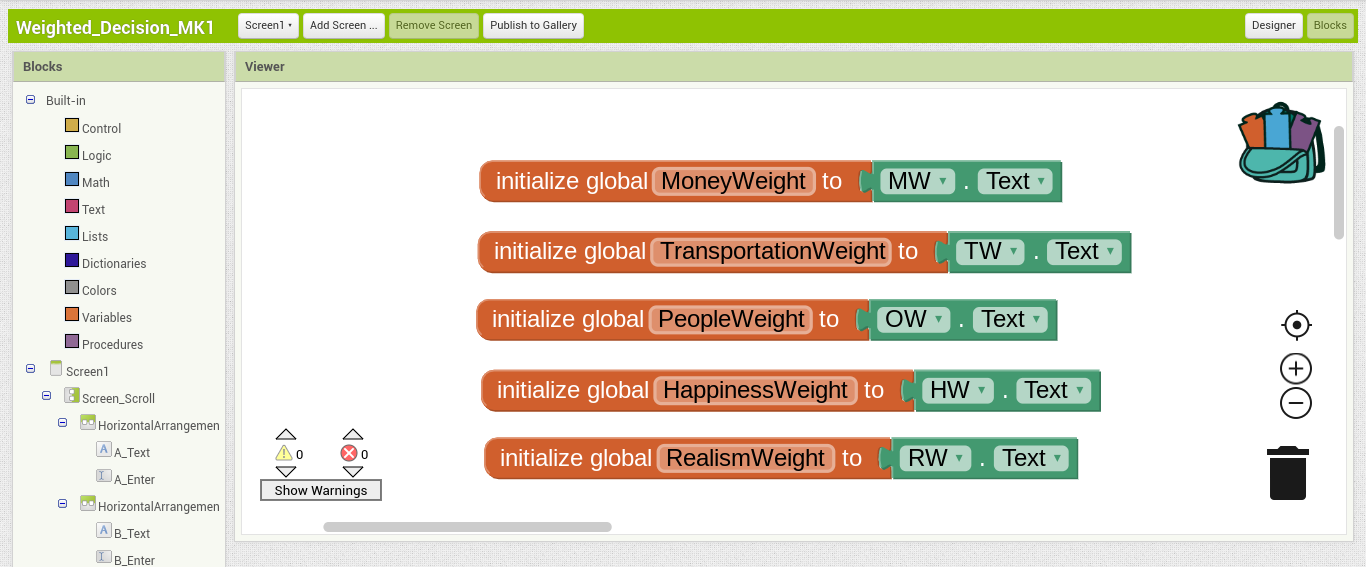Click the A_Enter textbox component icon
This screenshot has width=1366, height=567.
[104, 477]
